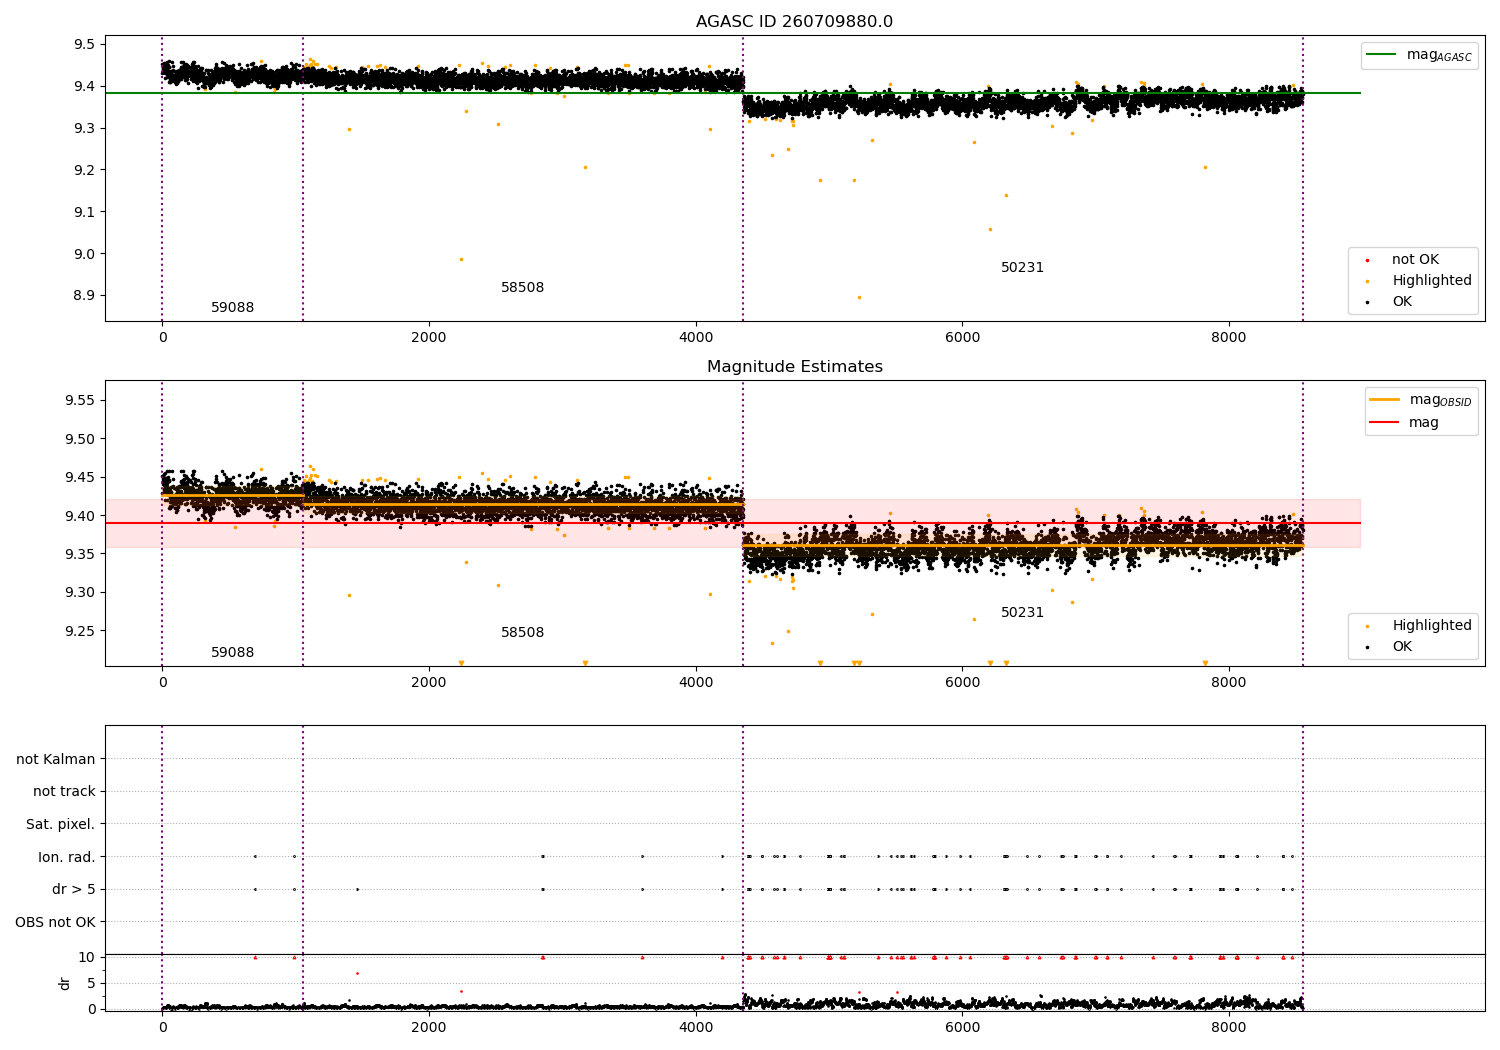Click the '10' tick on the dr axis

[87, 957]
